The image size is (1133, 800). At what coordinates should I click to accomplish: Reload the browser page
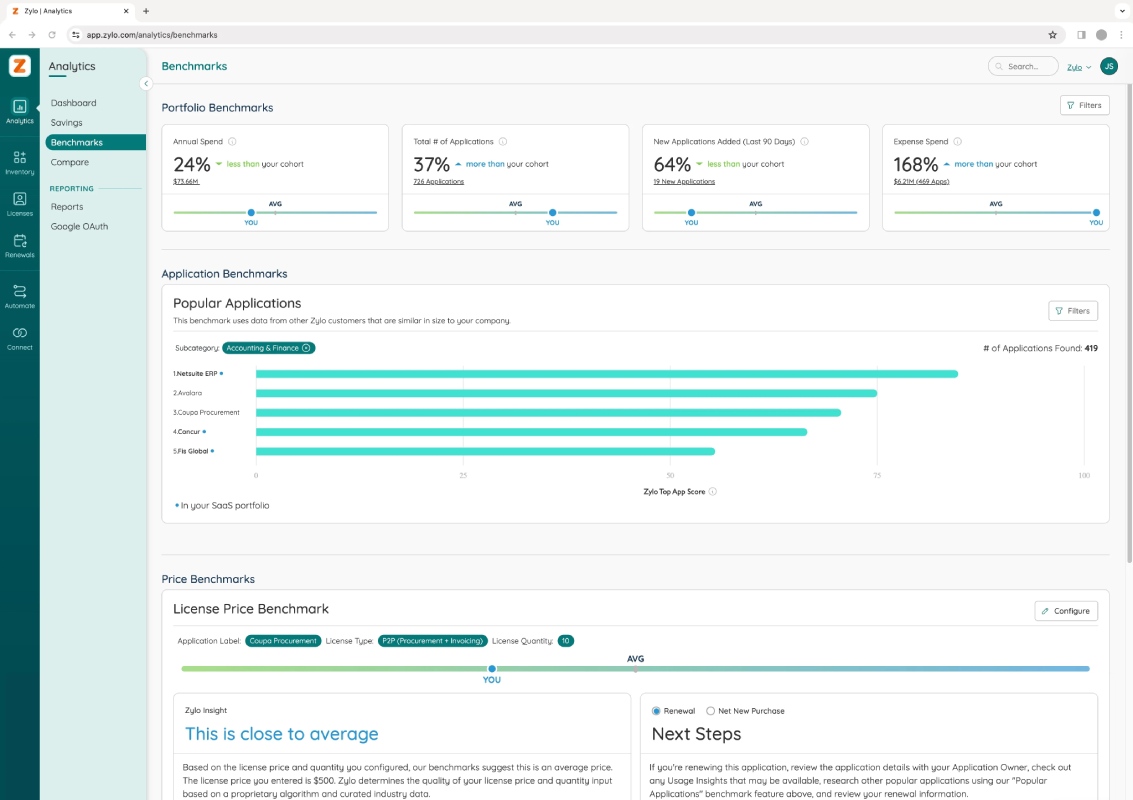pos(52,35)
